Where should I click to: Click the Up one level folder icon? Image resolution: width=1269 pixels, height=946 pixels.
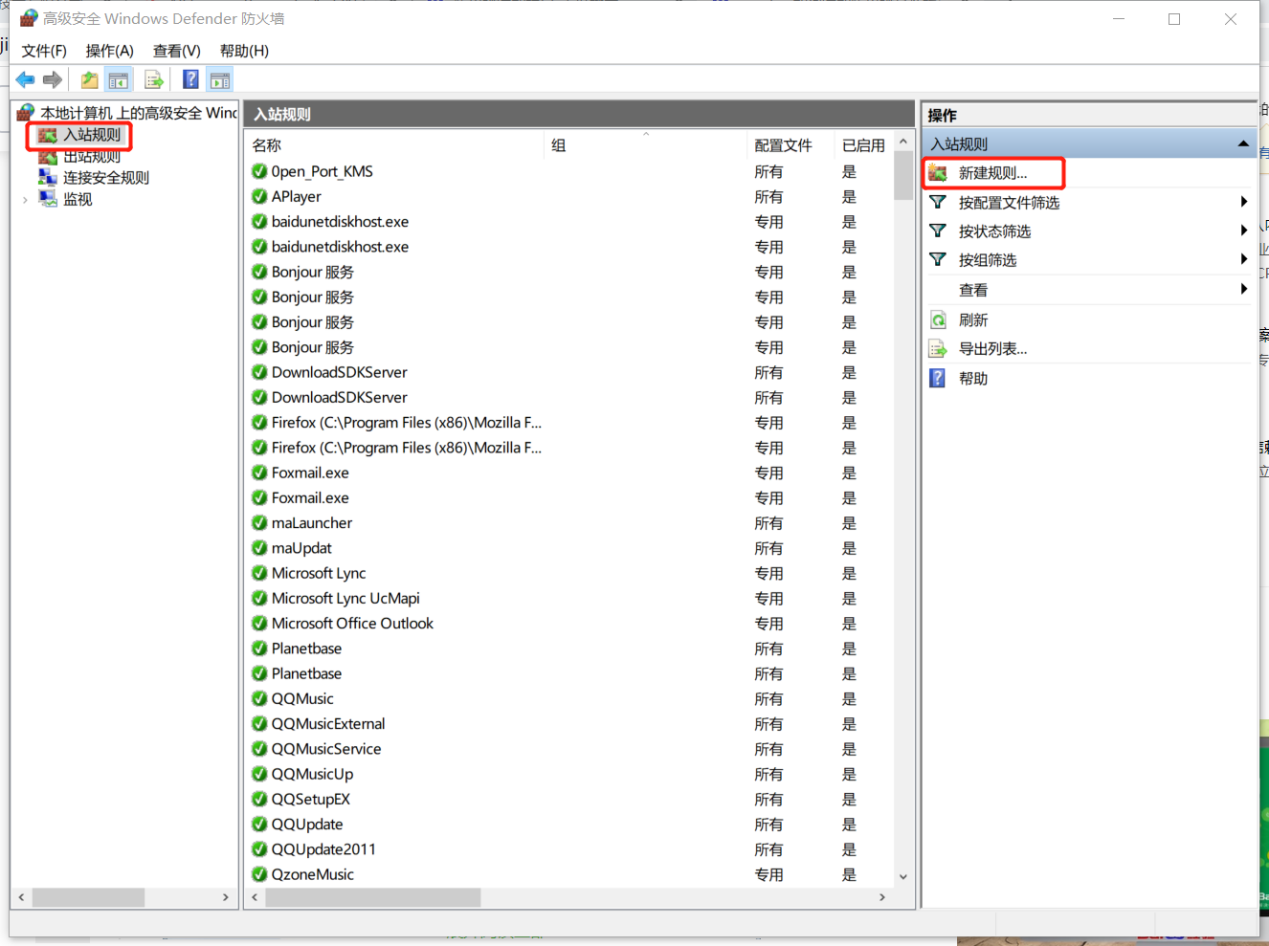90,80
